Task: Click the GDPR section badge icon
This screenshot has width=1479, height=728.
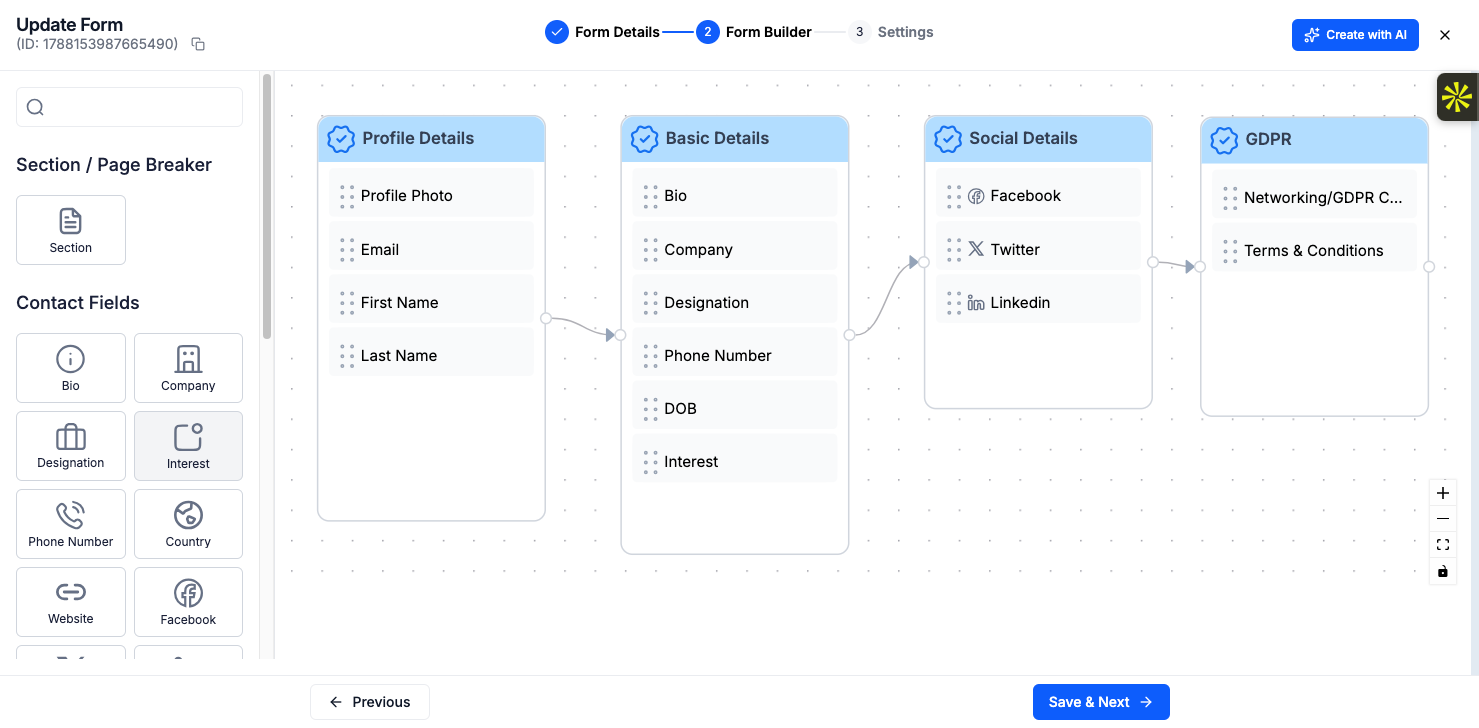Action: point(1224,140)
